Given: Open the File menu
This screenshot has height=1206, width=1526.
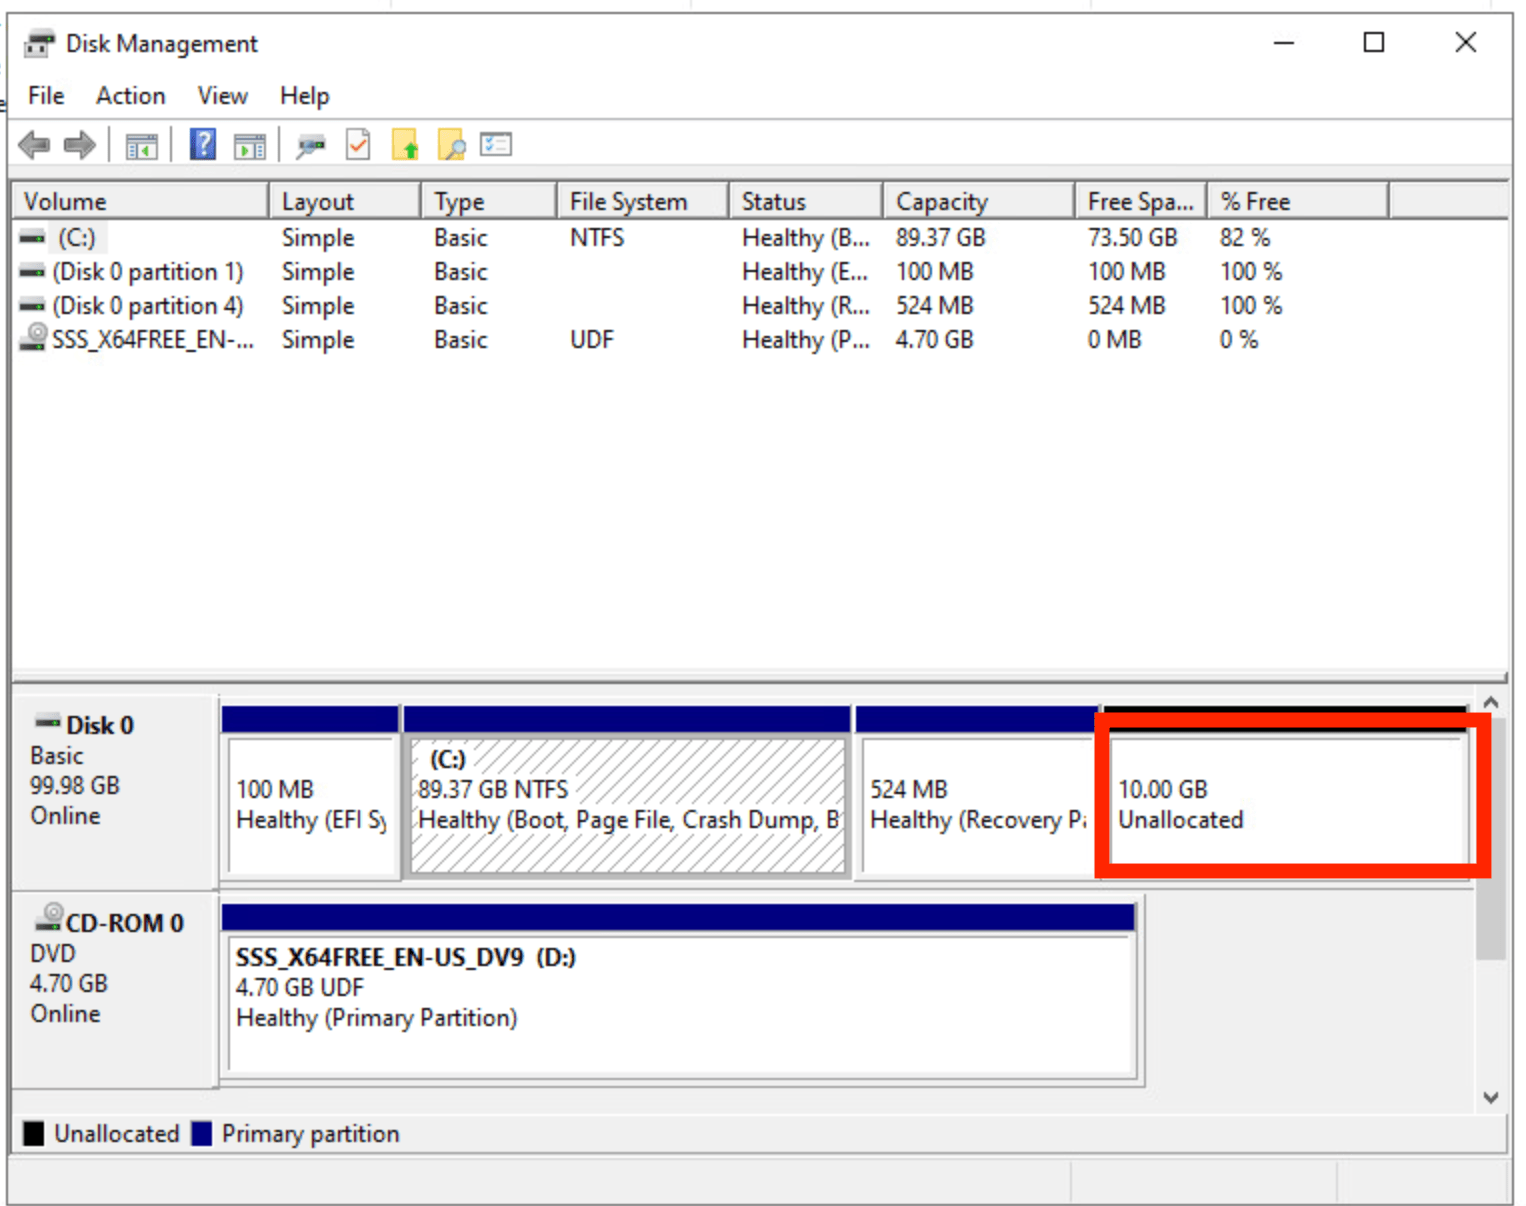Looking at the screenshot, I should point(44,95).
